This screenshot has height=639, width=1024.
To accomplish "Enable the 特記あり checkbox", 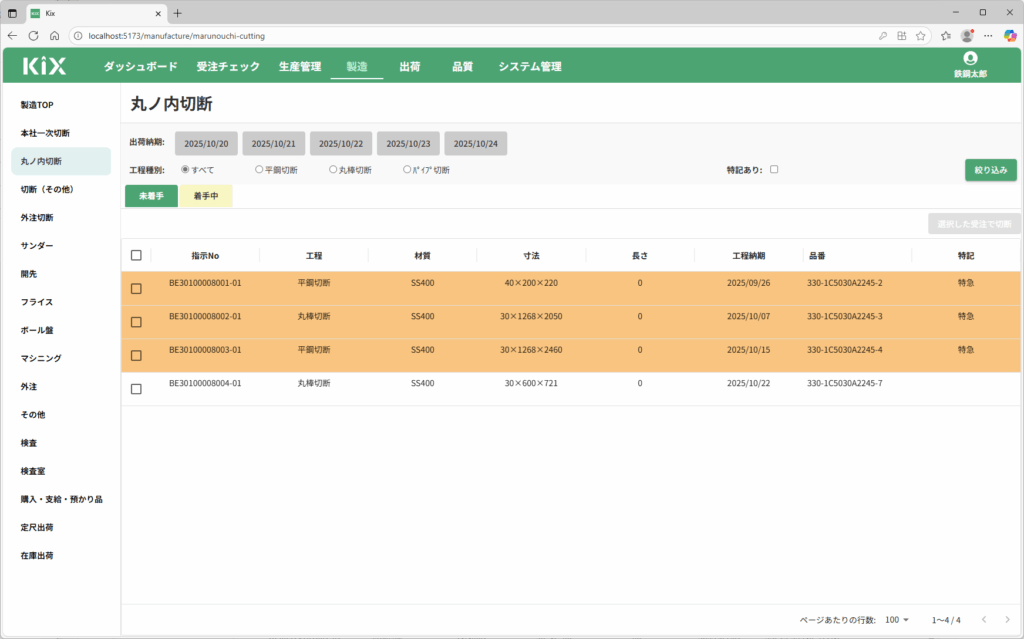I will [774, 170].
